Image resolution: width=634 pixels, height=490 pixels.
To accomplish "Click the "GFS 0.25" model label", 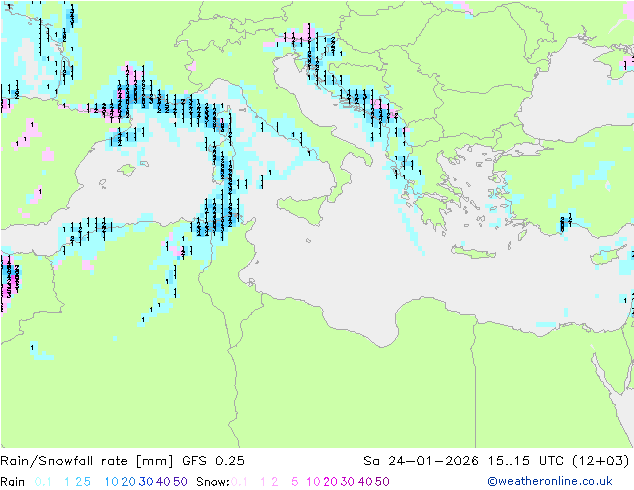I will (x=213, y=461).
